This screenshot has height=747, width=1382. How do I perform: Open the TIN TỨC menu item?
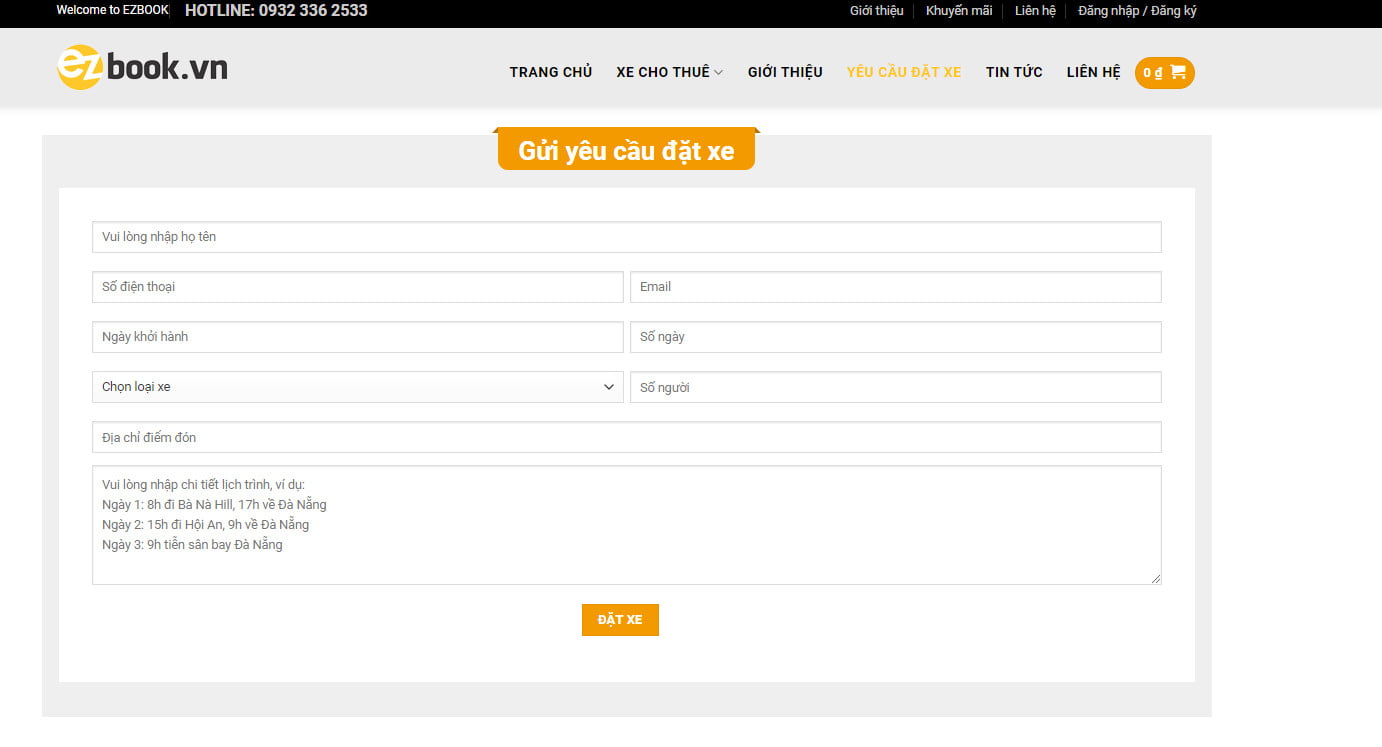click(1013, 72)
